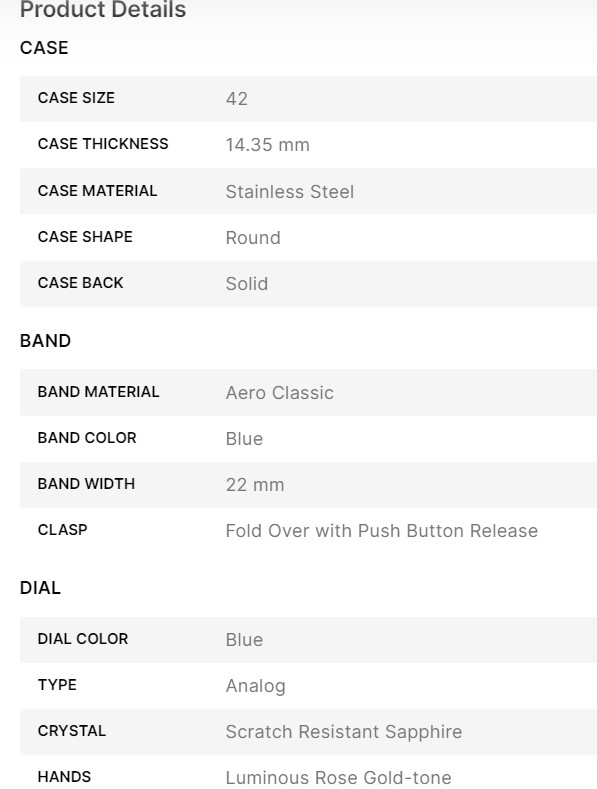The width and height of the screenshot is (597, 789).
Task: Select the Fold Over with Push Button Release text
Action: click(382, 531)
